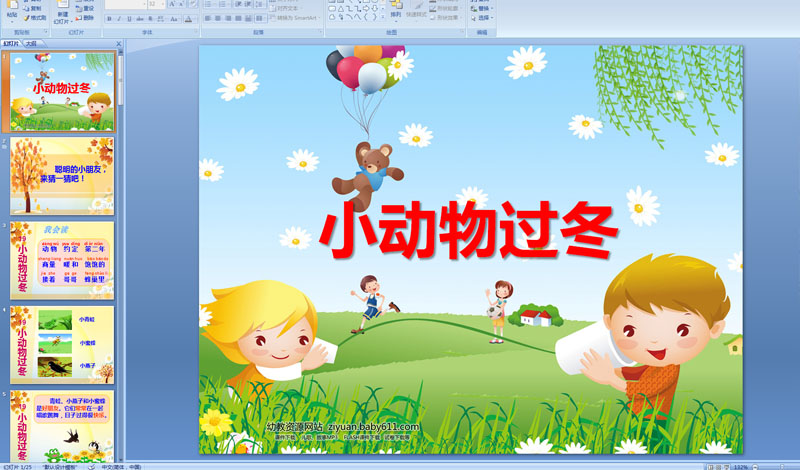This screenshot has width=800, height=470.
Task: Toggle Italic formatting
Action: tap(119, 19)
